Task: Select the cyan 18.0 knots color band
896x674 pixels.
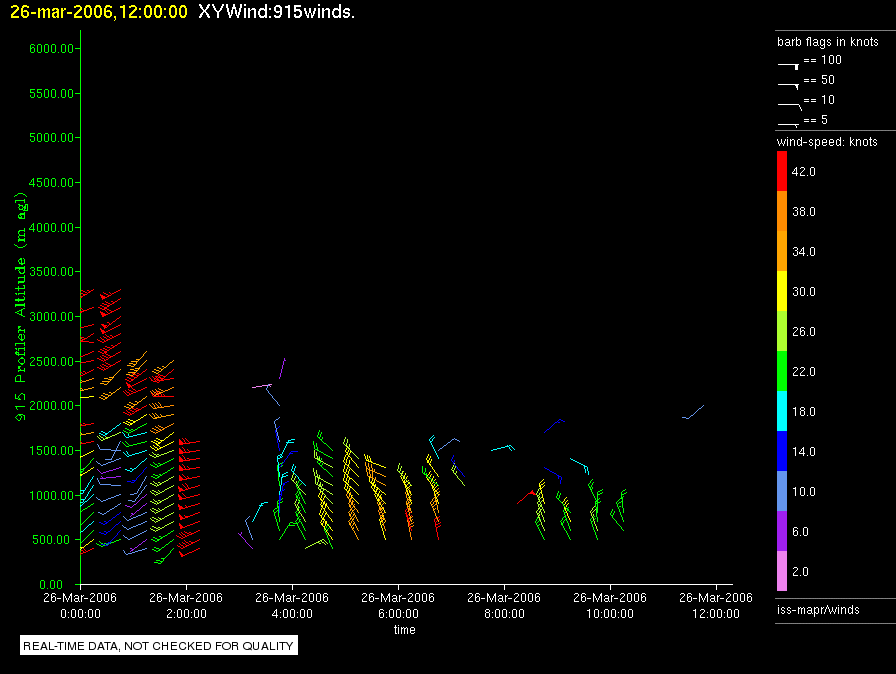Action: (x=782, y=411)
